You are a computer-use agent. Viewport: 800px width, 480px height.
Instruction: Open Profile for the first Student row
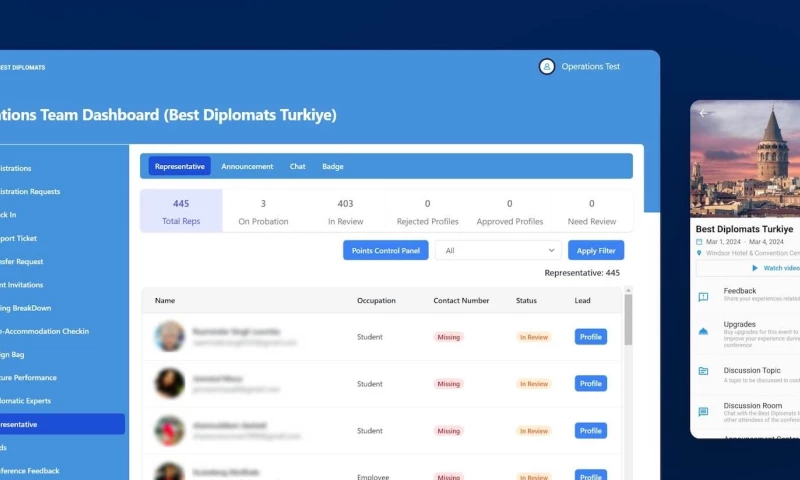point(591,337)
